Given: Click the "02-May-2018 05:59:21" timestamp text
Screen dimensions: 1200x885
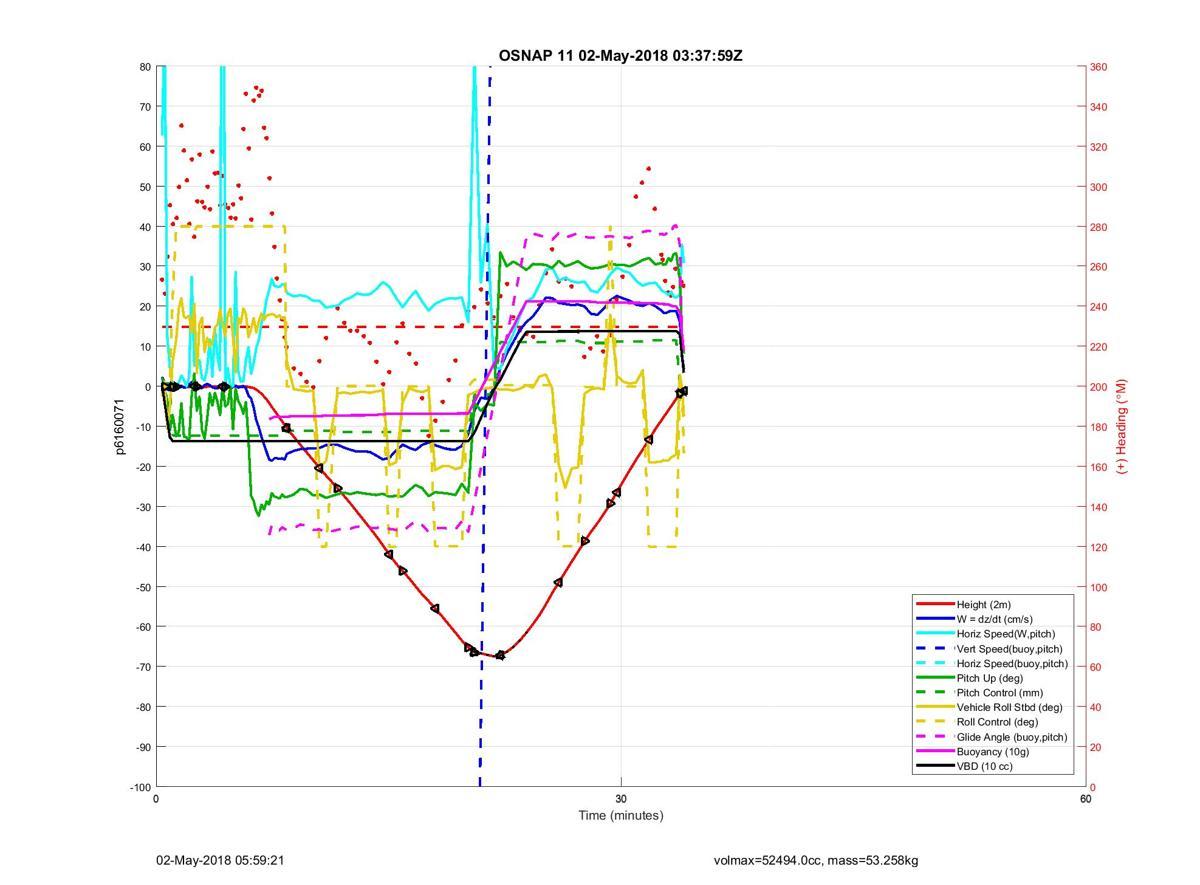Looking at the screenshot, I should point(220,860).
